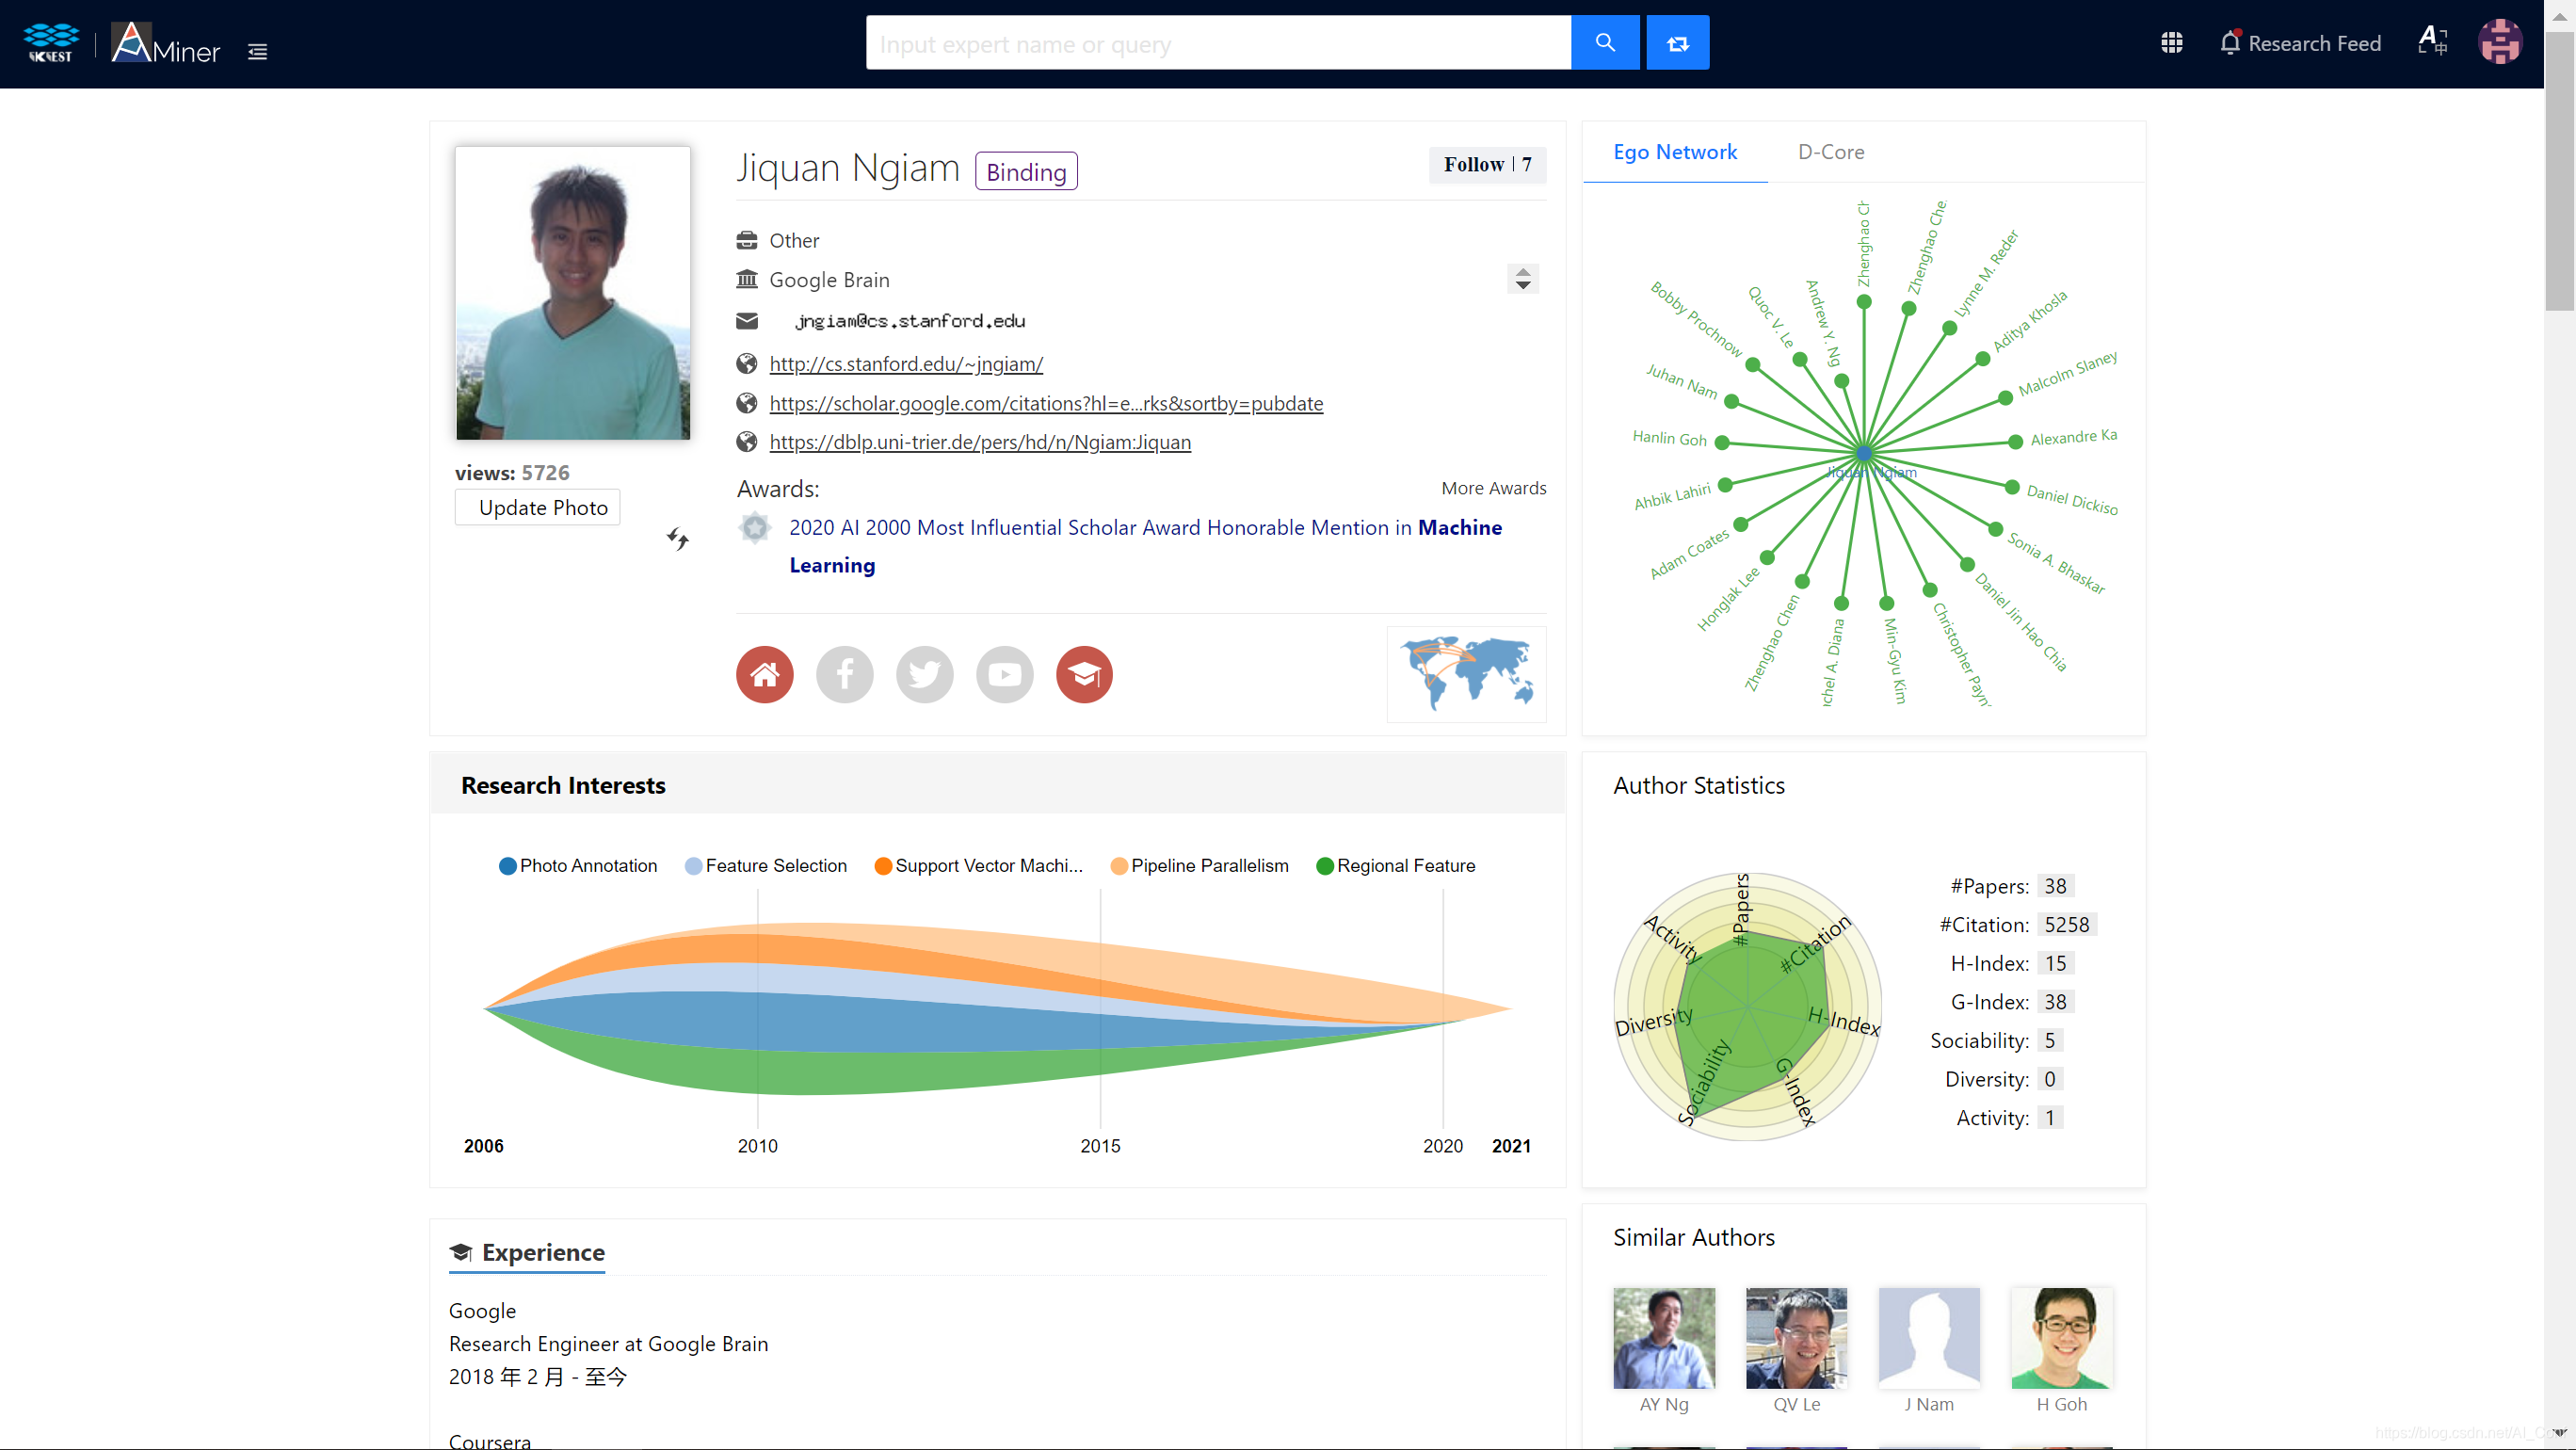Open the apps grid icon

[2171, 43]
